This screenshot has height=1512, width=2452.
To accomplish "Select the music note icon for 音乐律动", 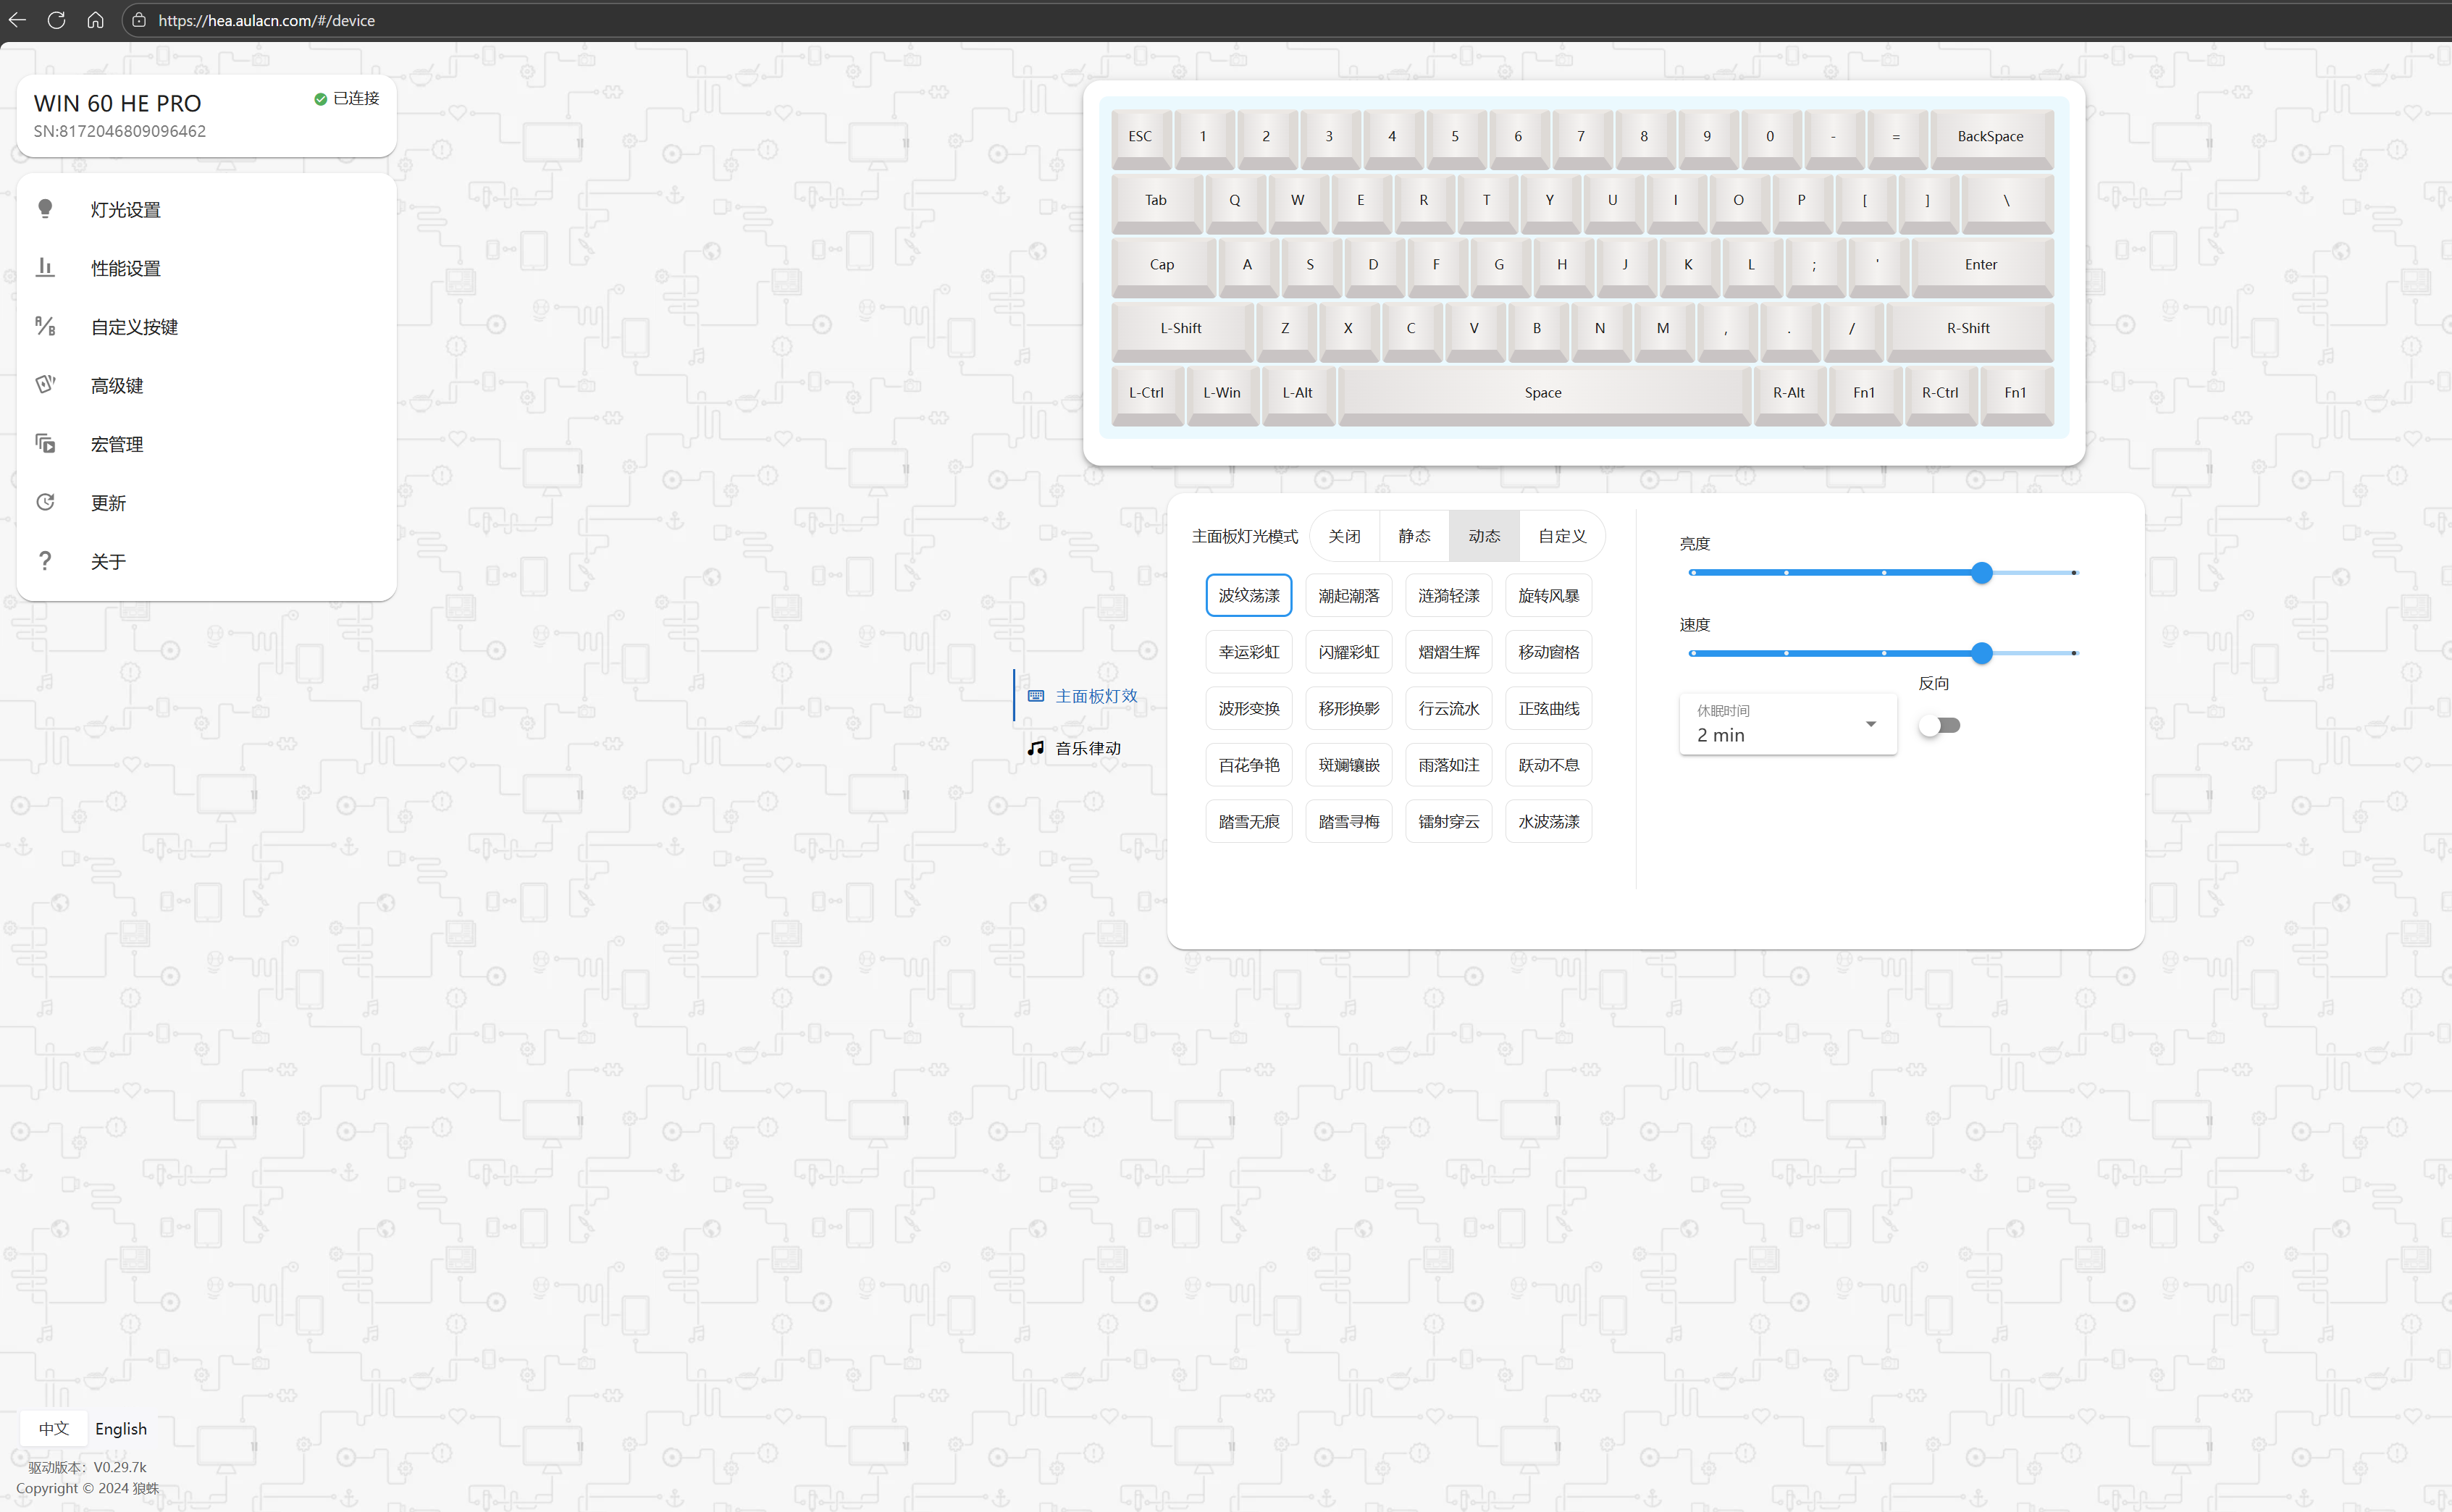I will coord(1036,748).
